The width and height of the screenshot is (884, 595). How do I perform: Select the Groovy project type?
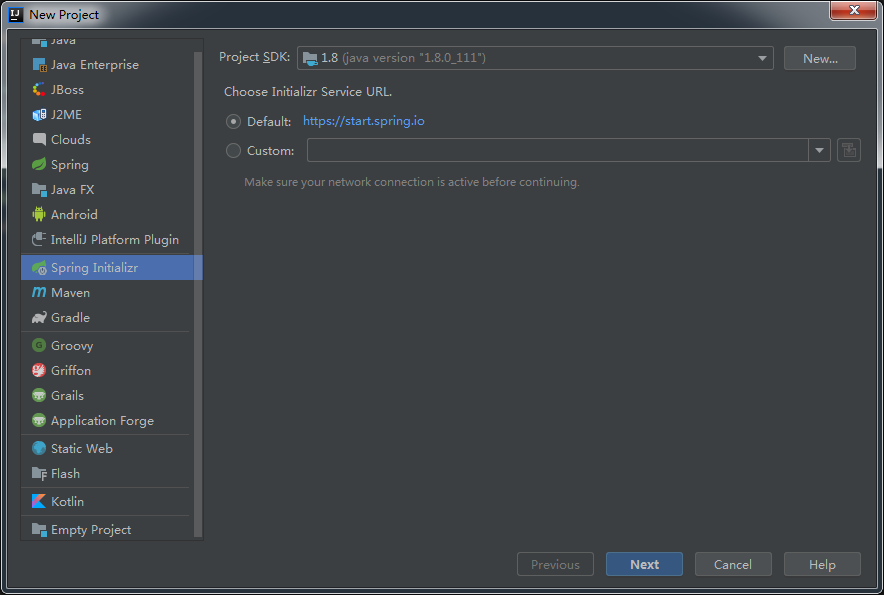pos(72,345)
